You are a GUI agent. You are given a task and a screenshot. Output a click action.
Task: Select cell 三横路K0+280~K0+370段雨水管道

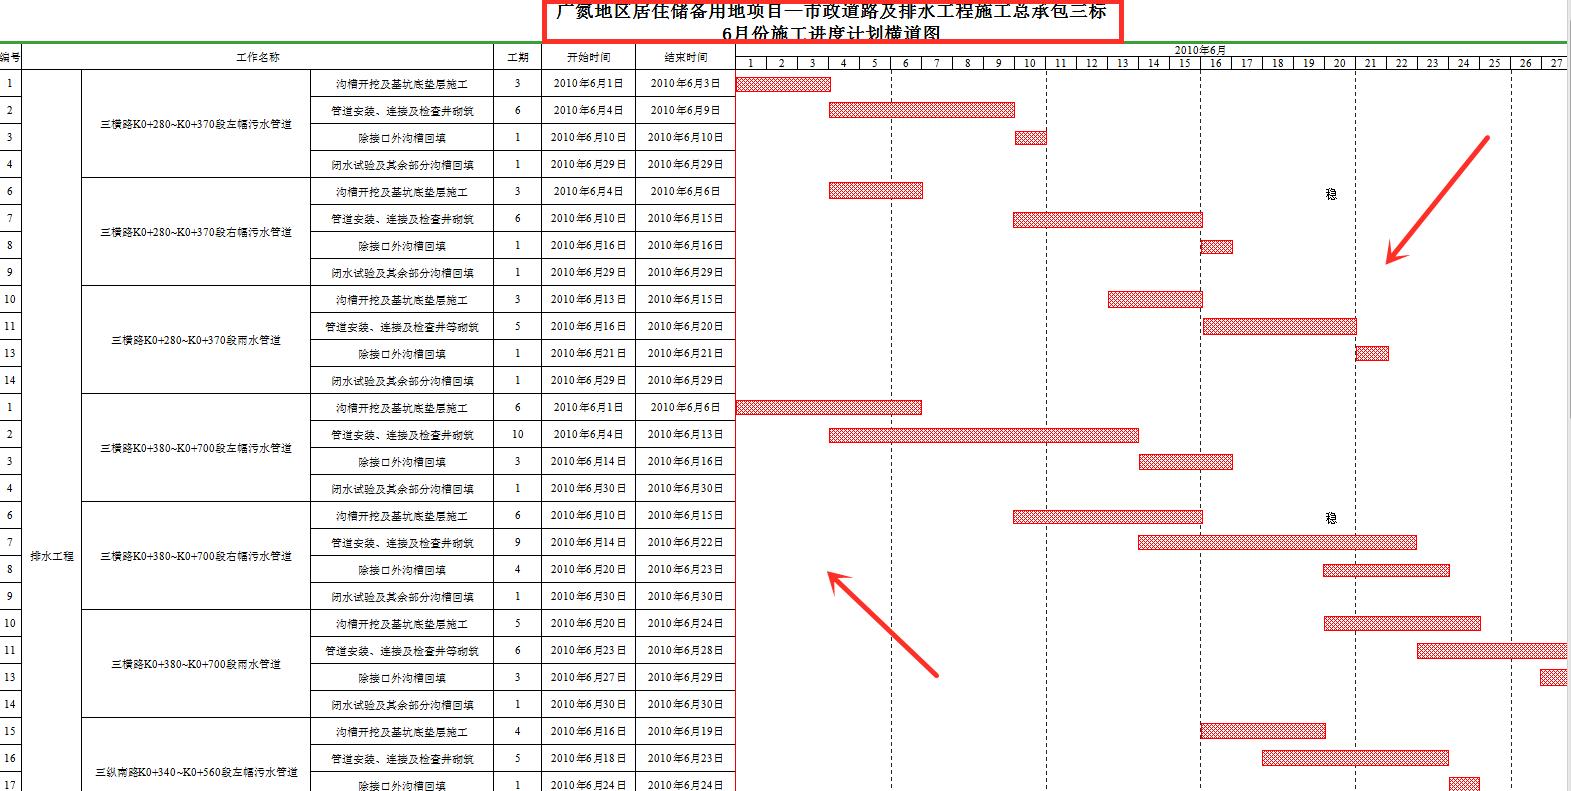click(x=196, y=340)
